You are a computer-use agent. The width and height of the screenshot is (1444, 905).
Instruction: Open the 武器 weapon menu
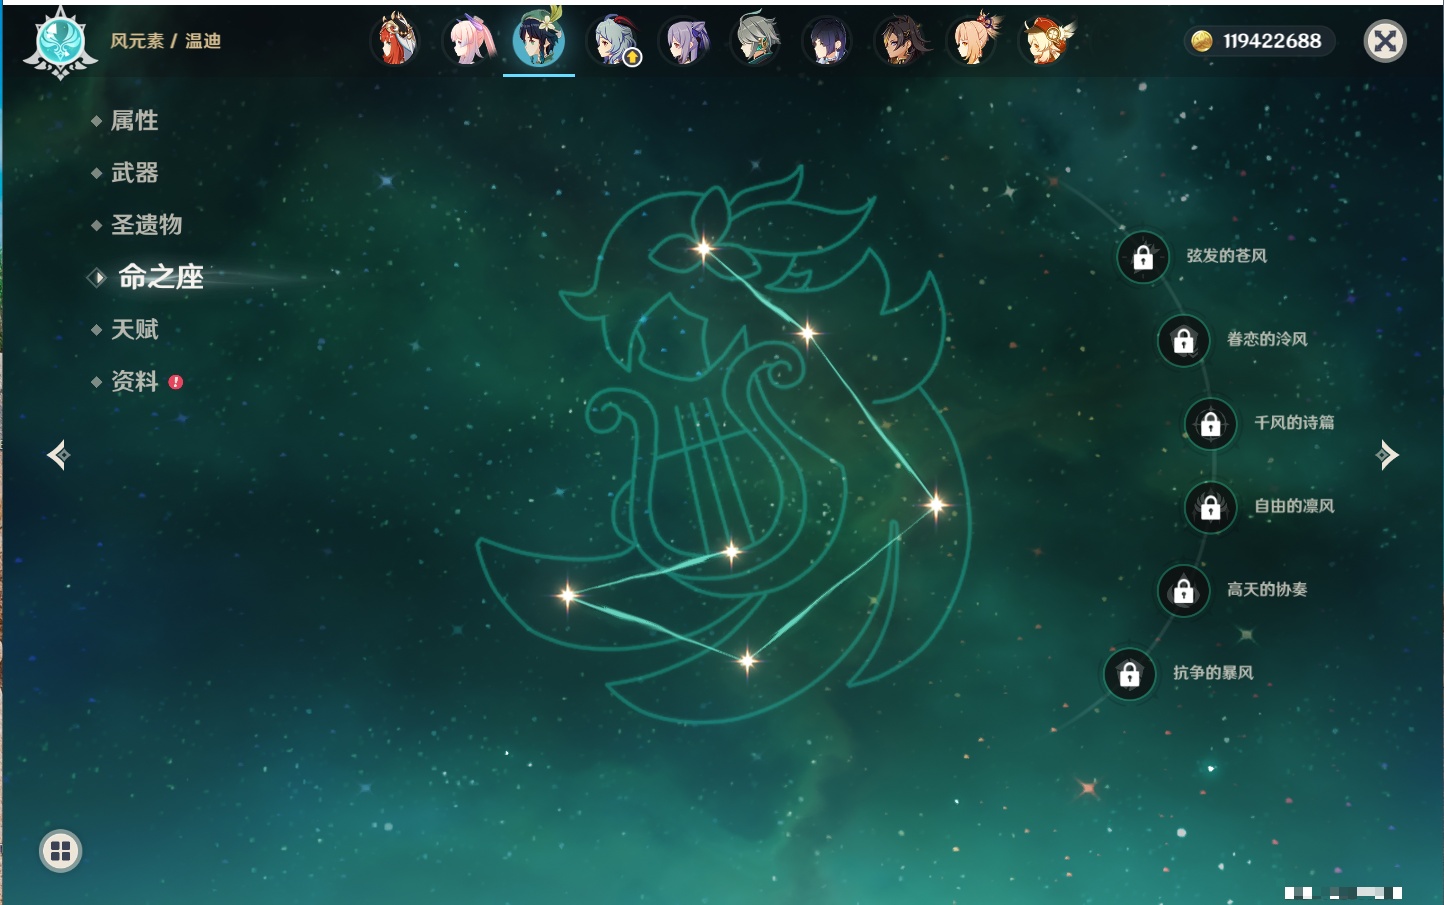coord(134,173)
